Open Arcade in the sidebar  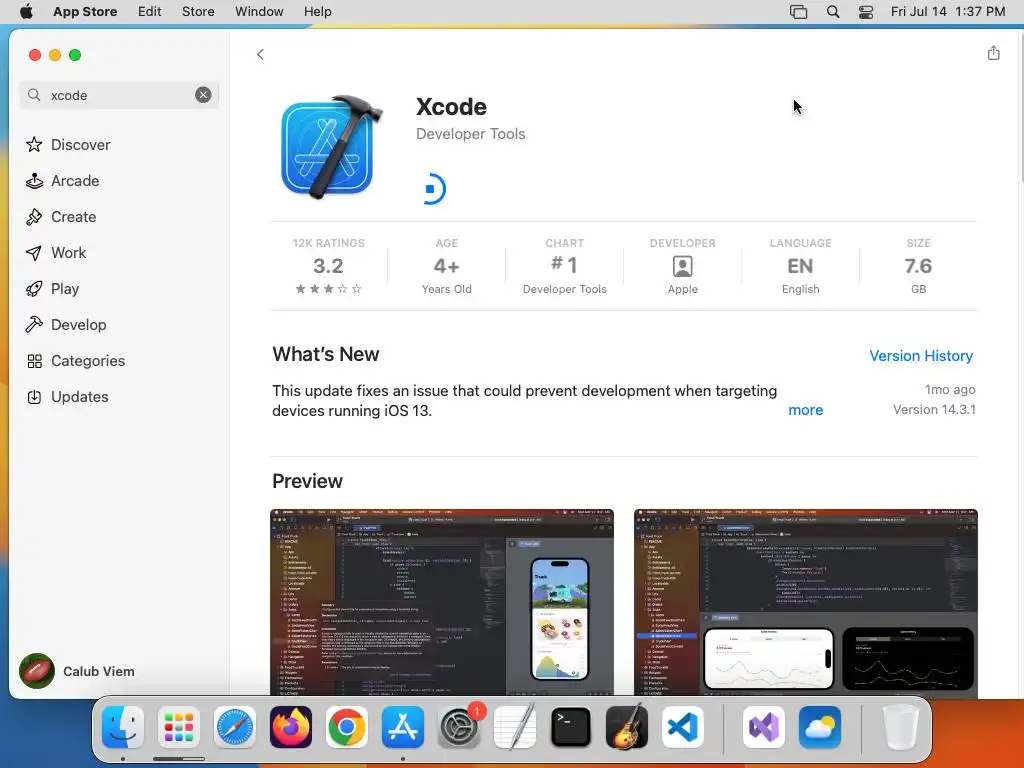(x=63, y=181)
